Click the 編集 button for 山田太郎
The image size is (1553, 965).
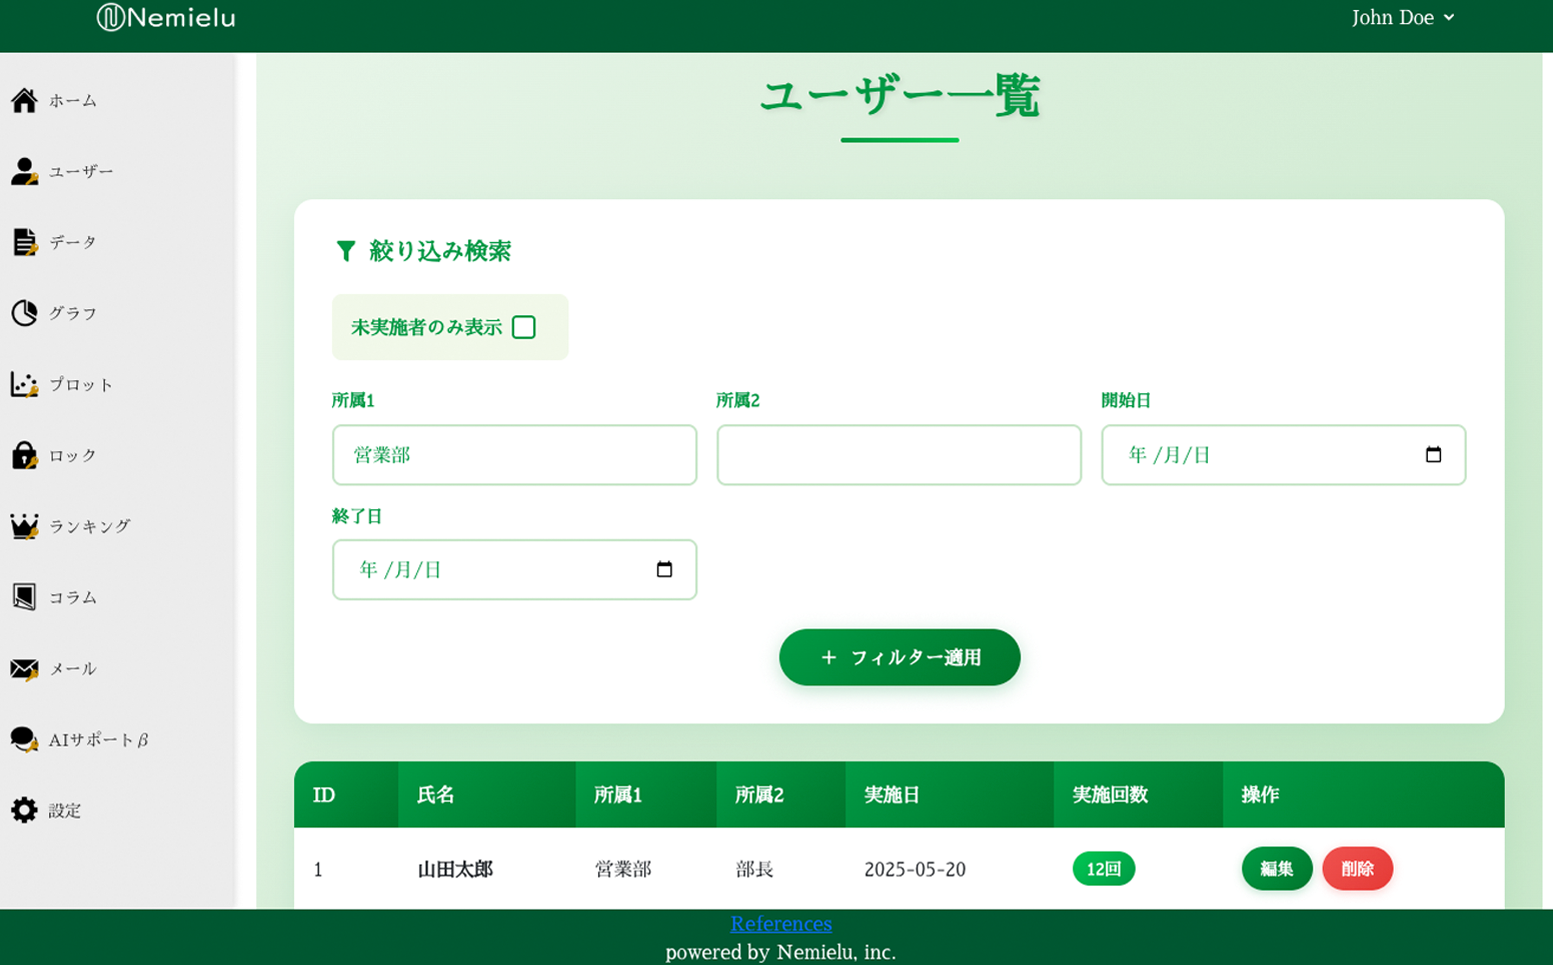tap(1276, 869)
